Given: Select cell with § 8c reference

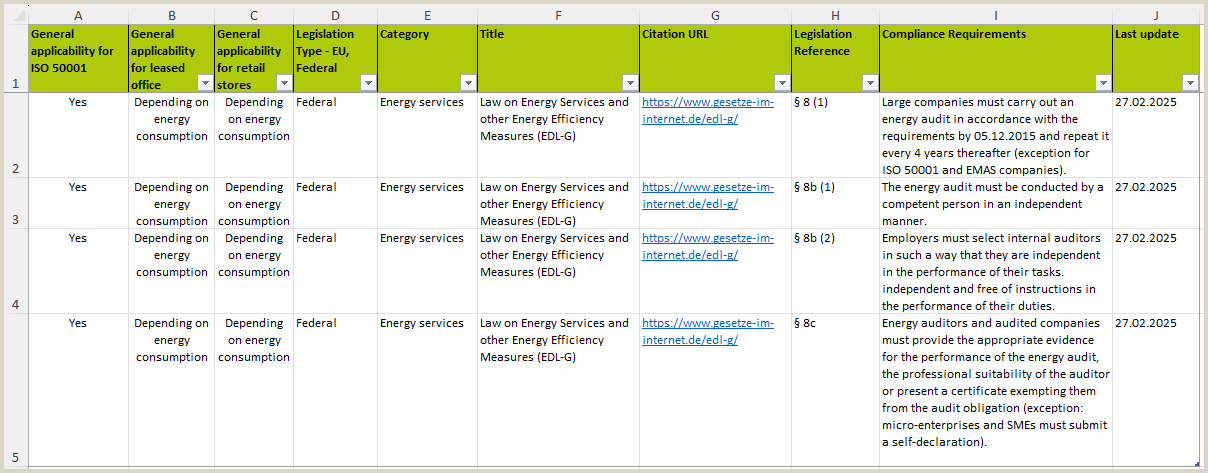Looking at the screenshot, I should click(835, 389).
